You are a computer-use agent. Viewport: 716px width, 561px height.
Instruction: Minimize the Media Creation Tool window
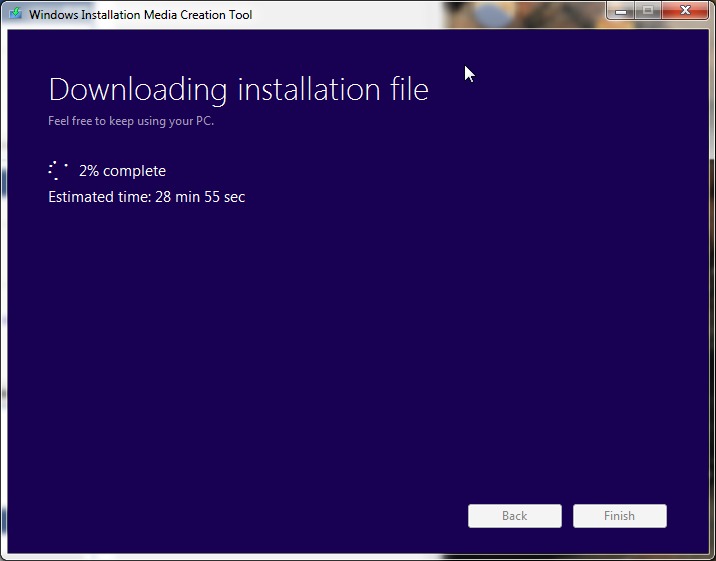coord(621,10)
